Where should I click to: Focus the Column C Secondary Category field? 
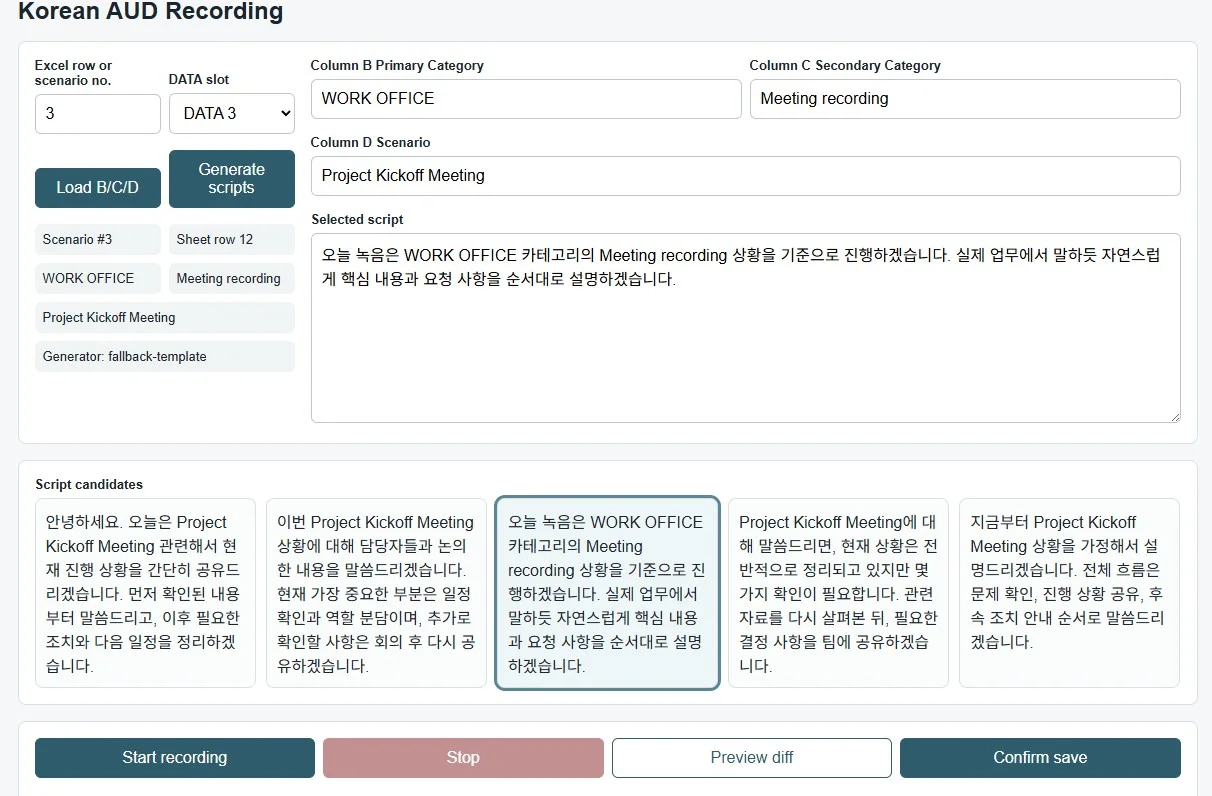pyautogui.click(x=965, y=99)
